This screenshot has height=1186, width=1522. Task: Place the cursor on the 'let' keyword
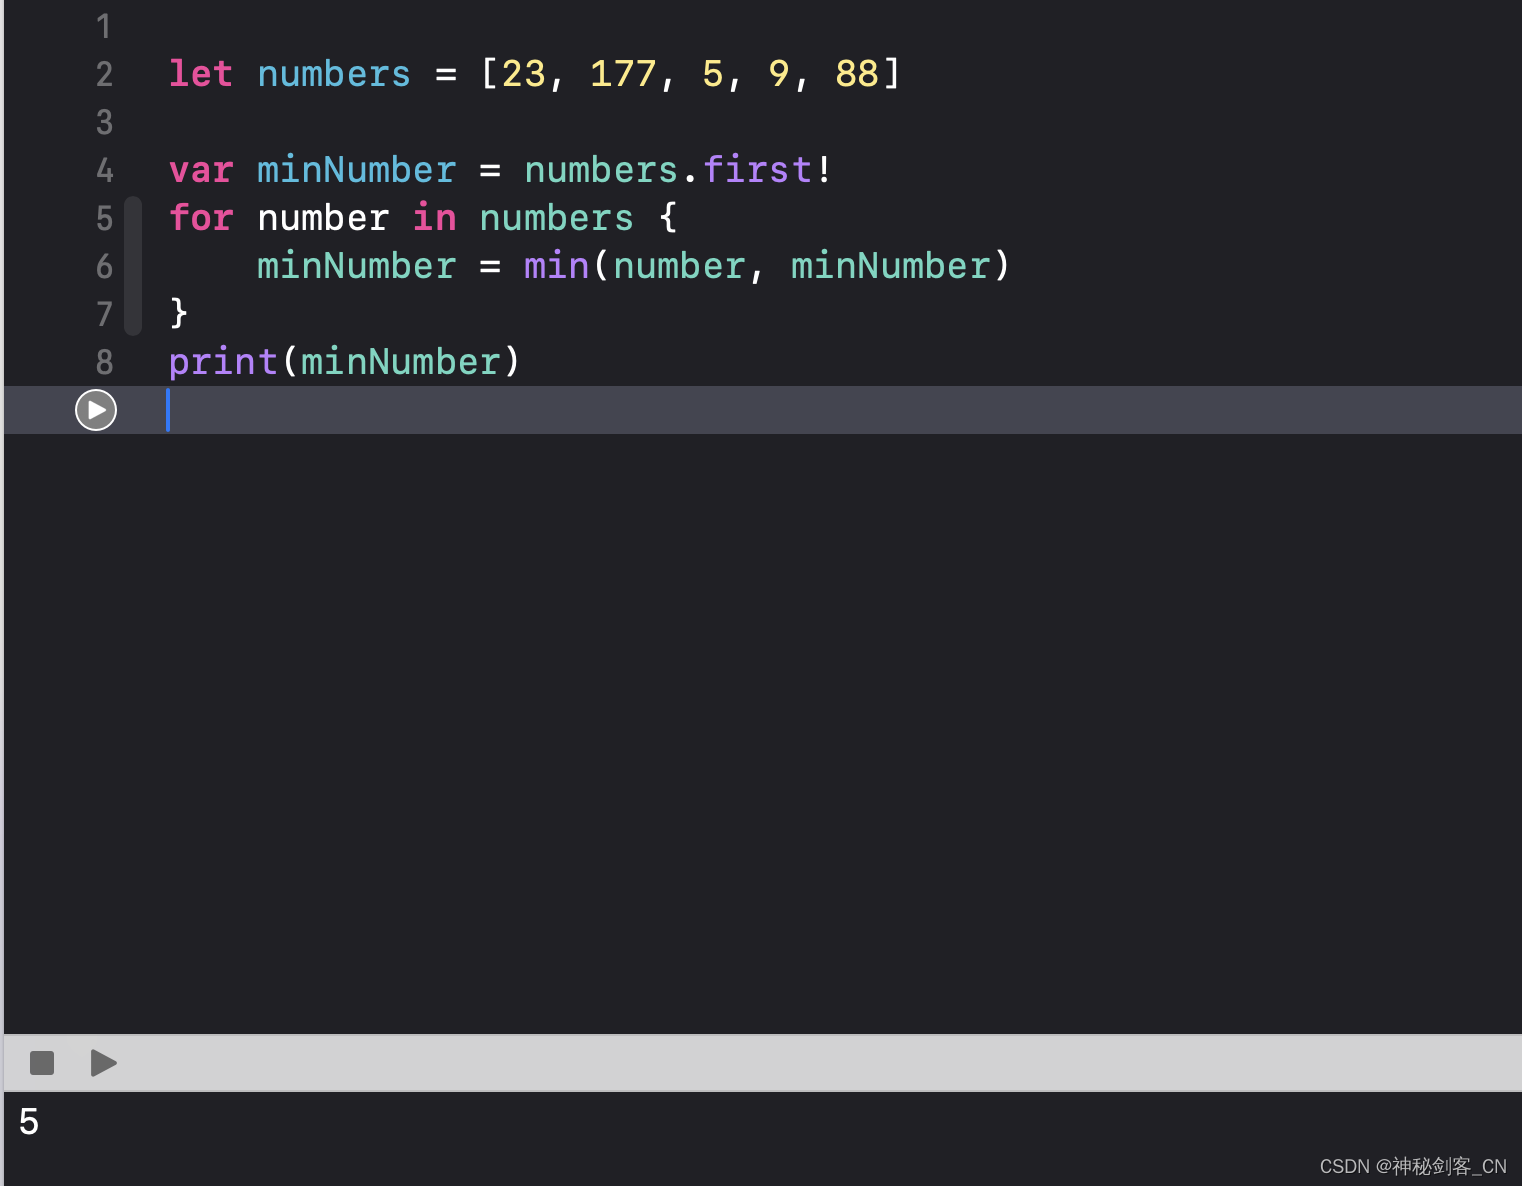click(x=201, y=74)
